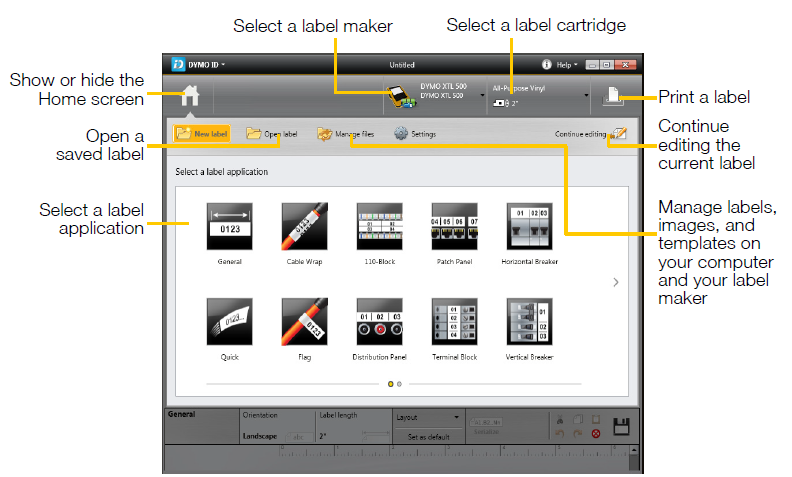Click the label cartridge size icon
The width and height of the screenshot is (792, 477).
(501, 103)
